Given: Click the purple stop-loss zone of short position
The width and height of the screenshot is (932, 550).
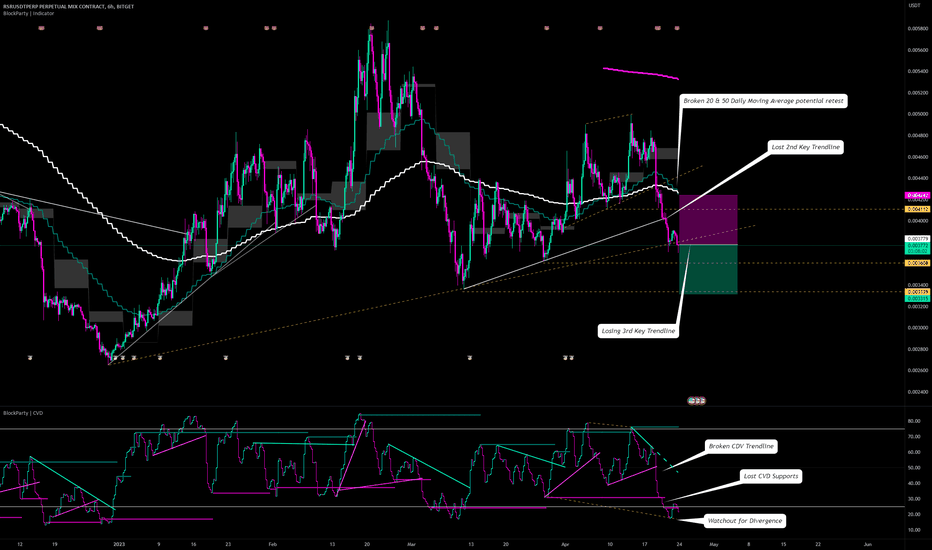Looking at the screenshot, I should (x=708, y=219).
